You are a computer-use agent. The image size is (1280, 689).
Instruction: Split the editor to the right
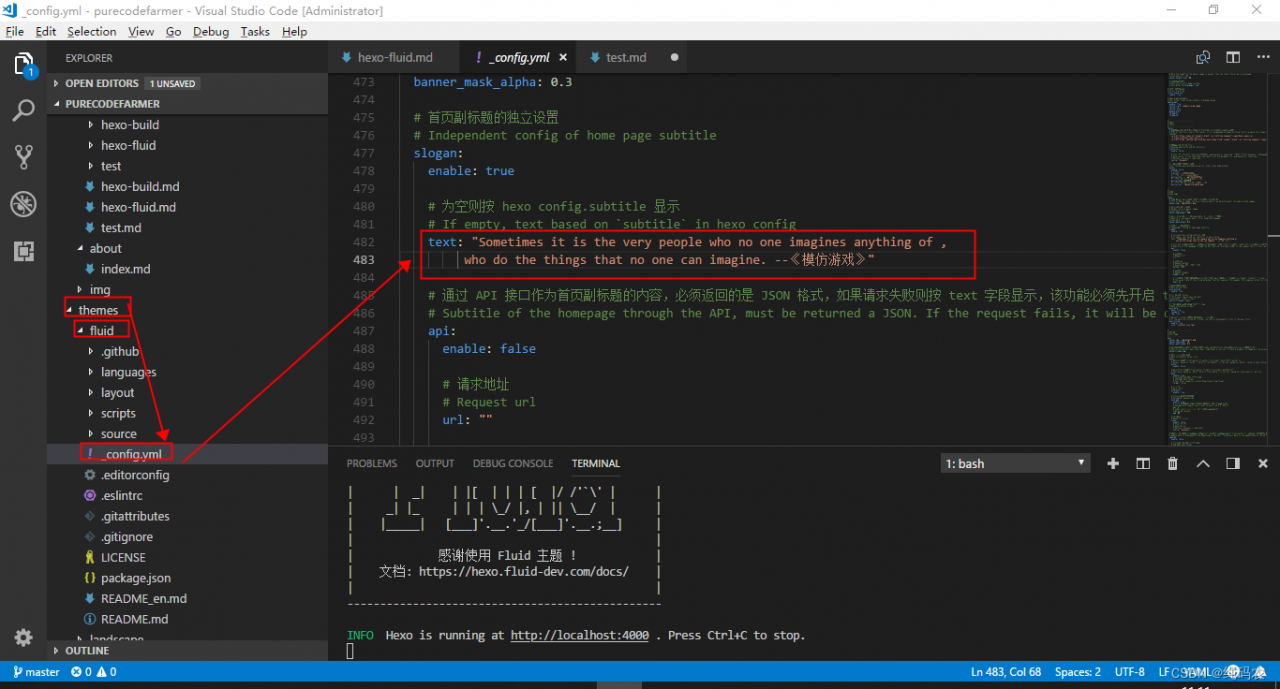click(1233, 57)
